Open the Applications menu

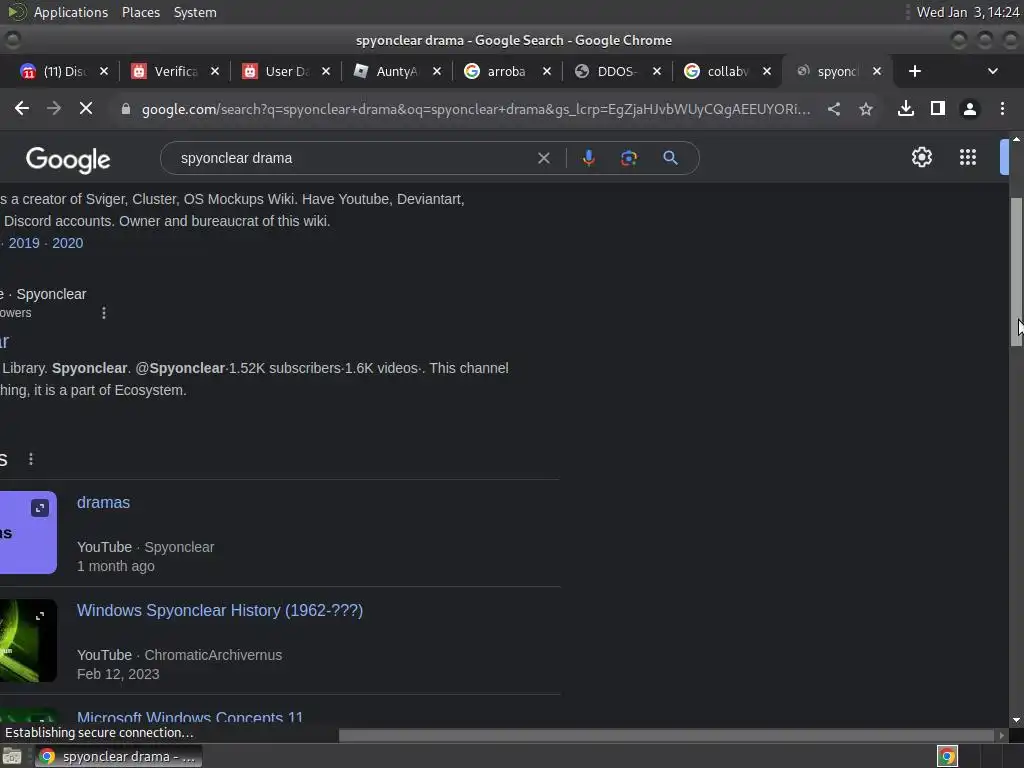coord(71,12)
